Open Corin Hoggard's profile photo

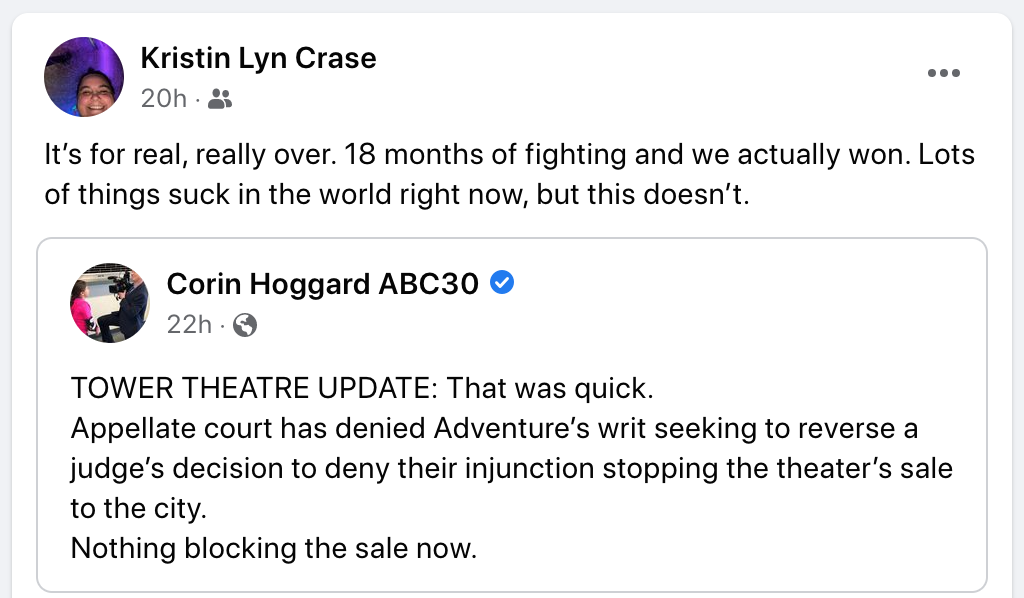tap(109, 303)
